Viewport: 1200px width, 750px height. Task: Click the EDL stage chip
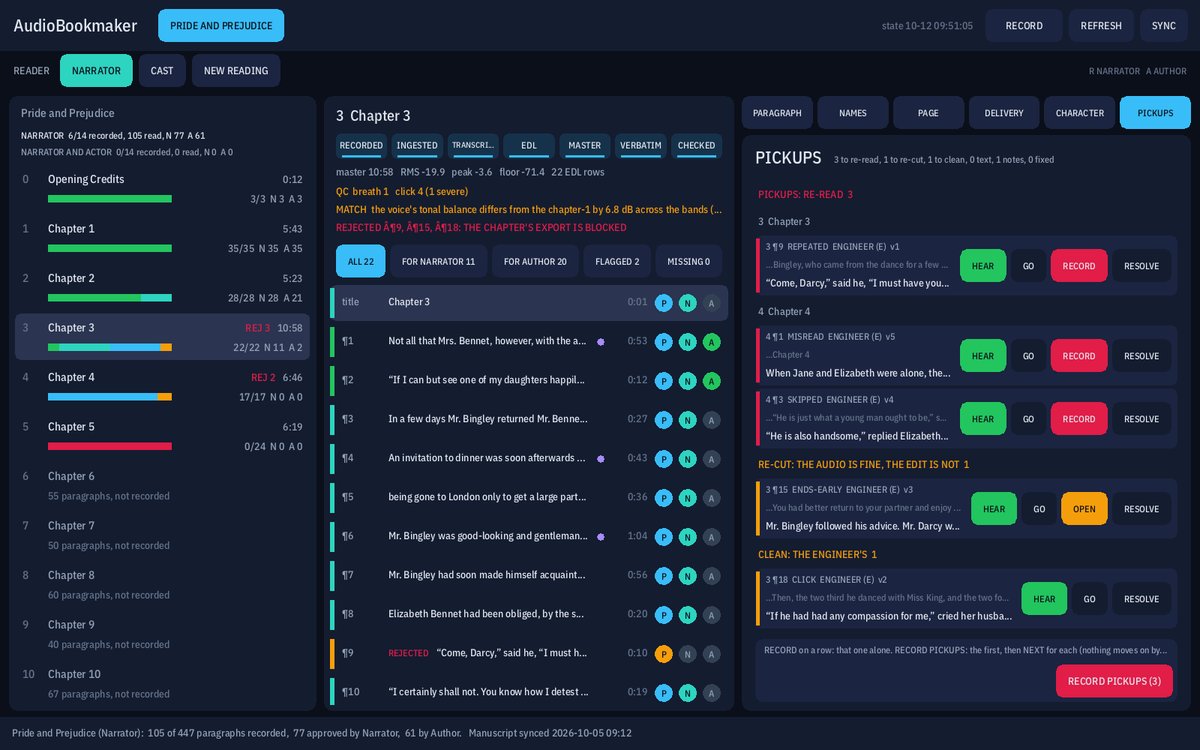click(529, 146)
